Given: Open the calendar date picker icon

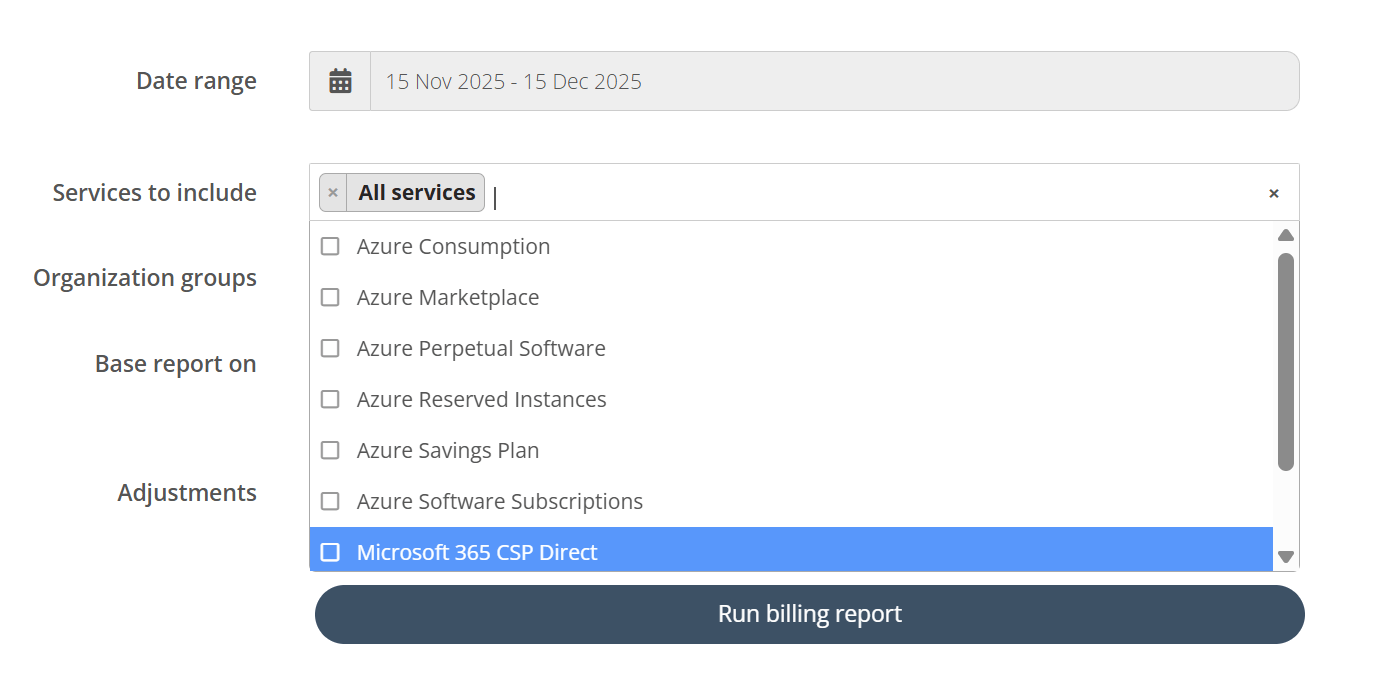Looking at the screenshot, I should tap(340, 80).
